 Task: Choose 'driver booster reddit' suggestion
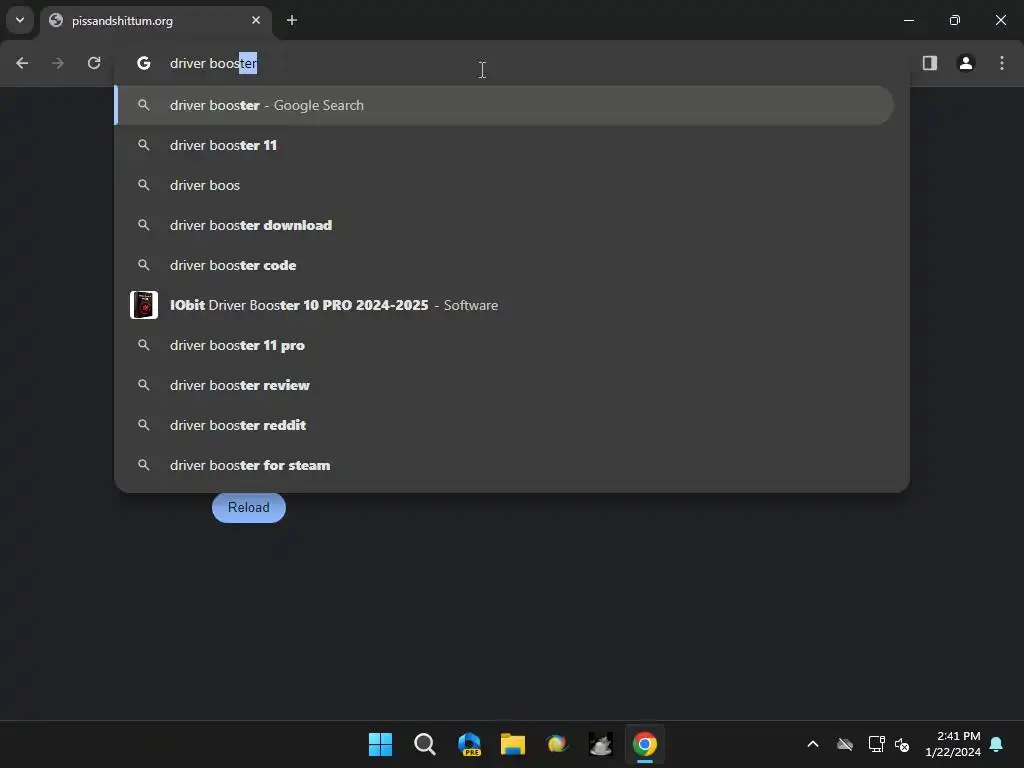coord(504,425)
